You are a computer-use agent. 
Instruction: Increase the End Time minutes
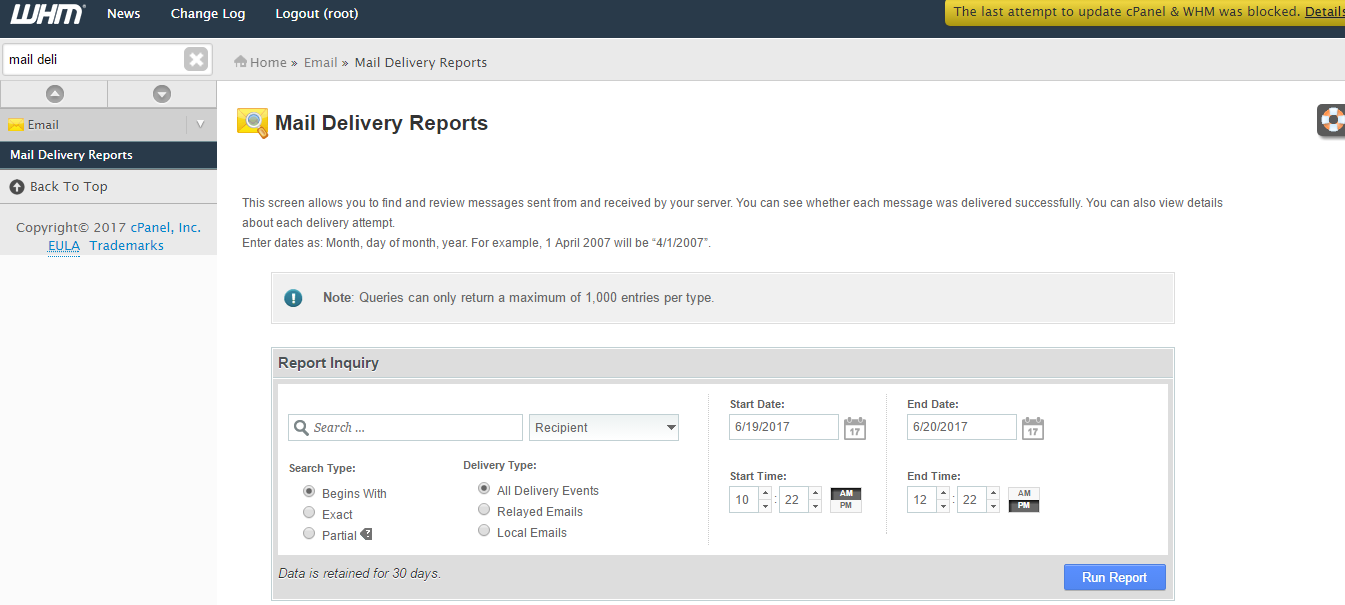coord(993,493)
